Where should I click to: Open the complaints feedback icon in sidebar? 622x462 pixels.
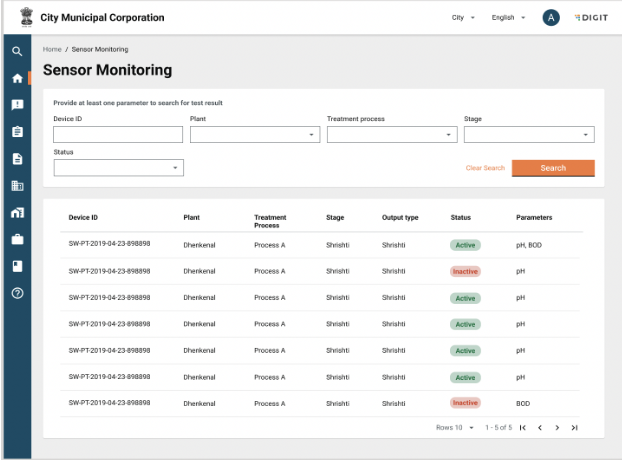click(17, 104)
